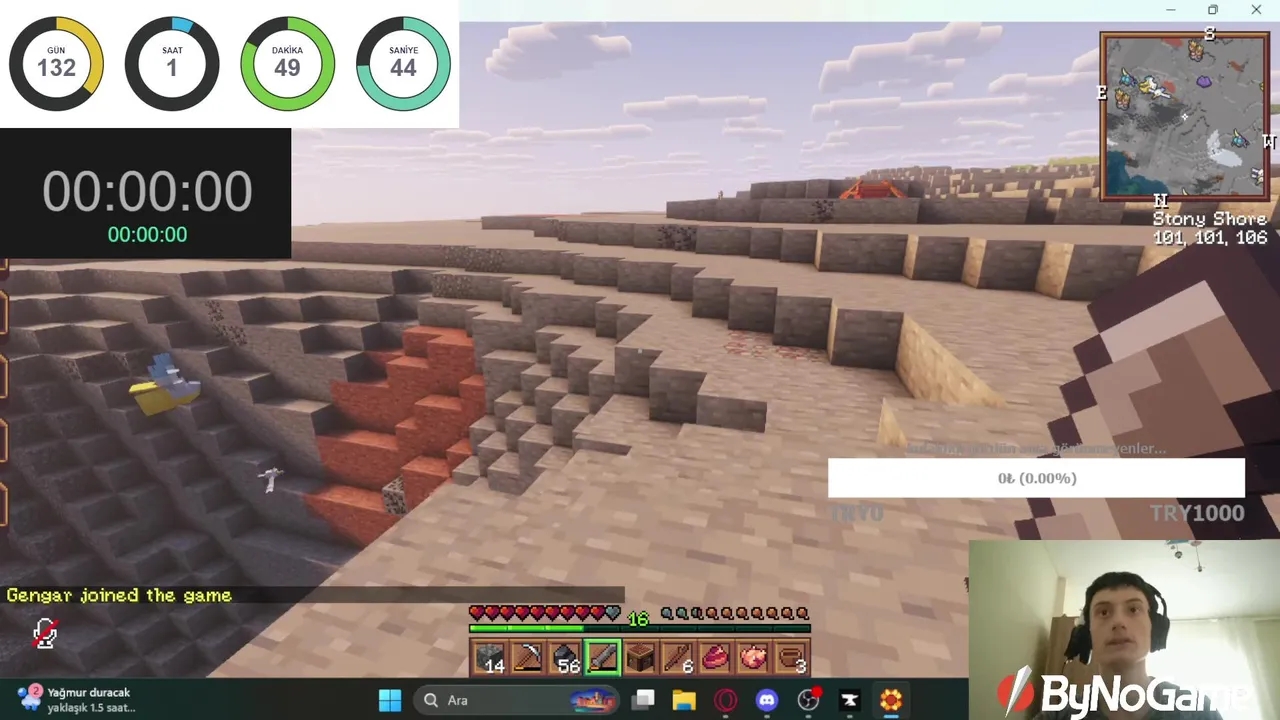Open Task View from the taskbar

(643, 700)
